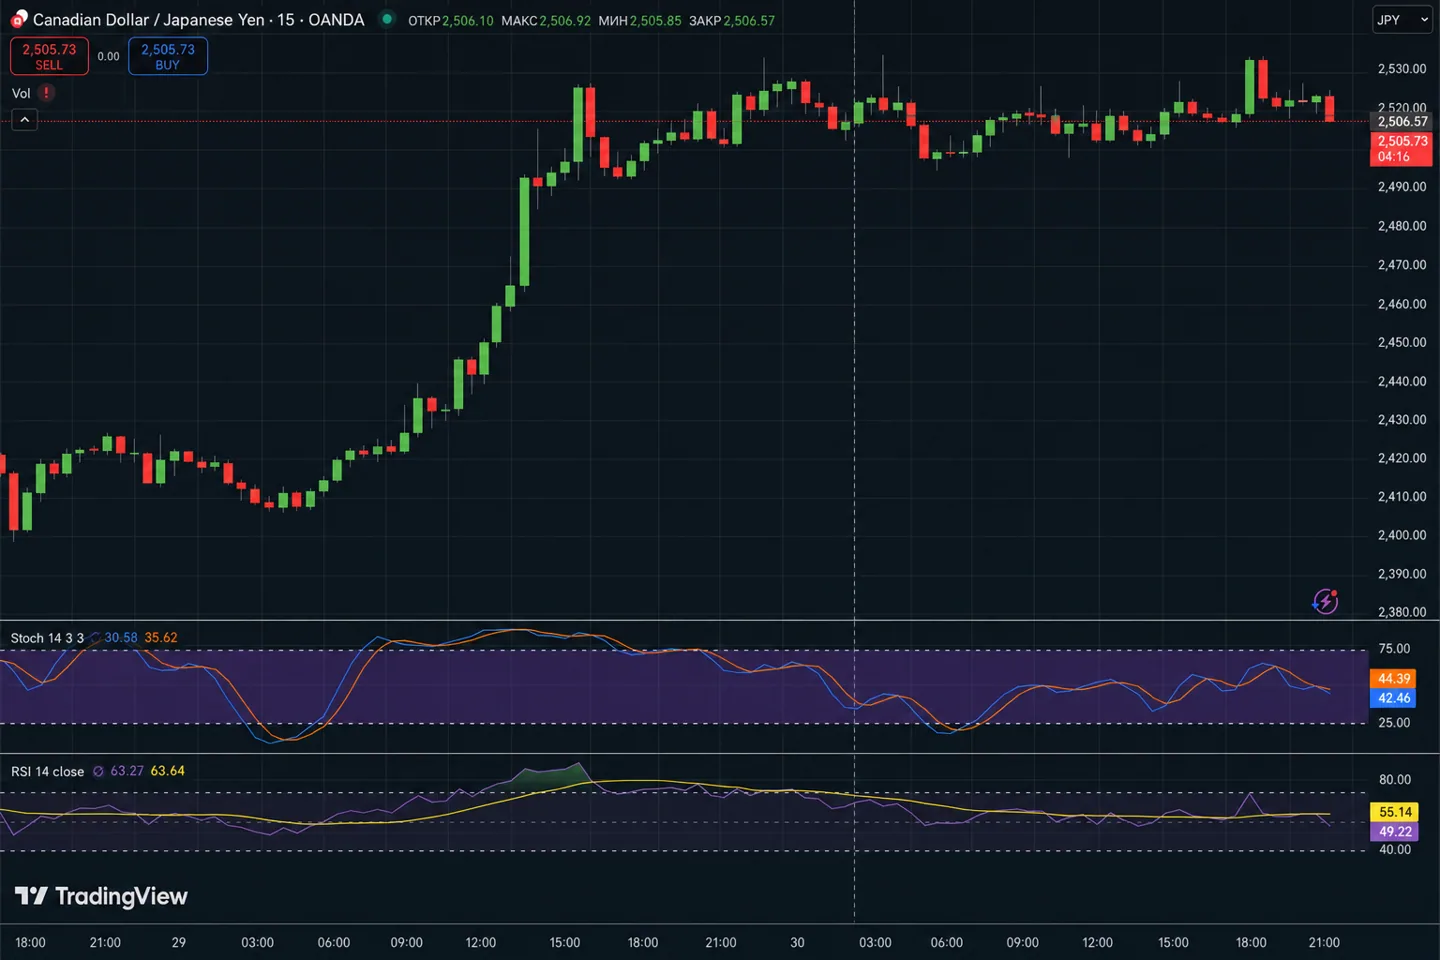Click the 75.00 Stoch scale label
Viewport: 1440px width, 960px height.
coord(1394,649)
